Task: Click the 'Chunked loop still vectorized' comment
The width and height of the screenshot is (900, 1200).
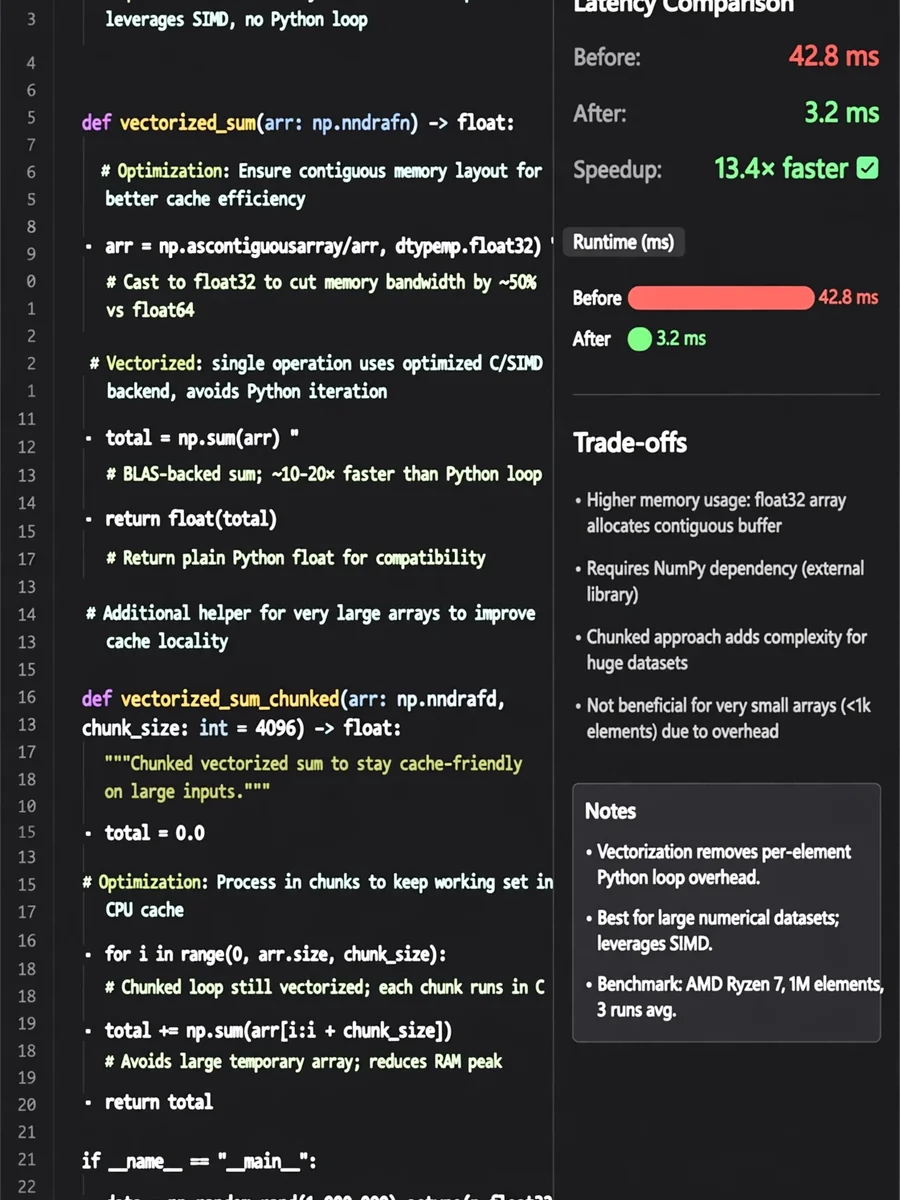Action: (325, 988)
